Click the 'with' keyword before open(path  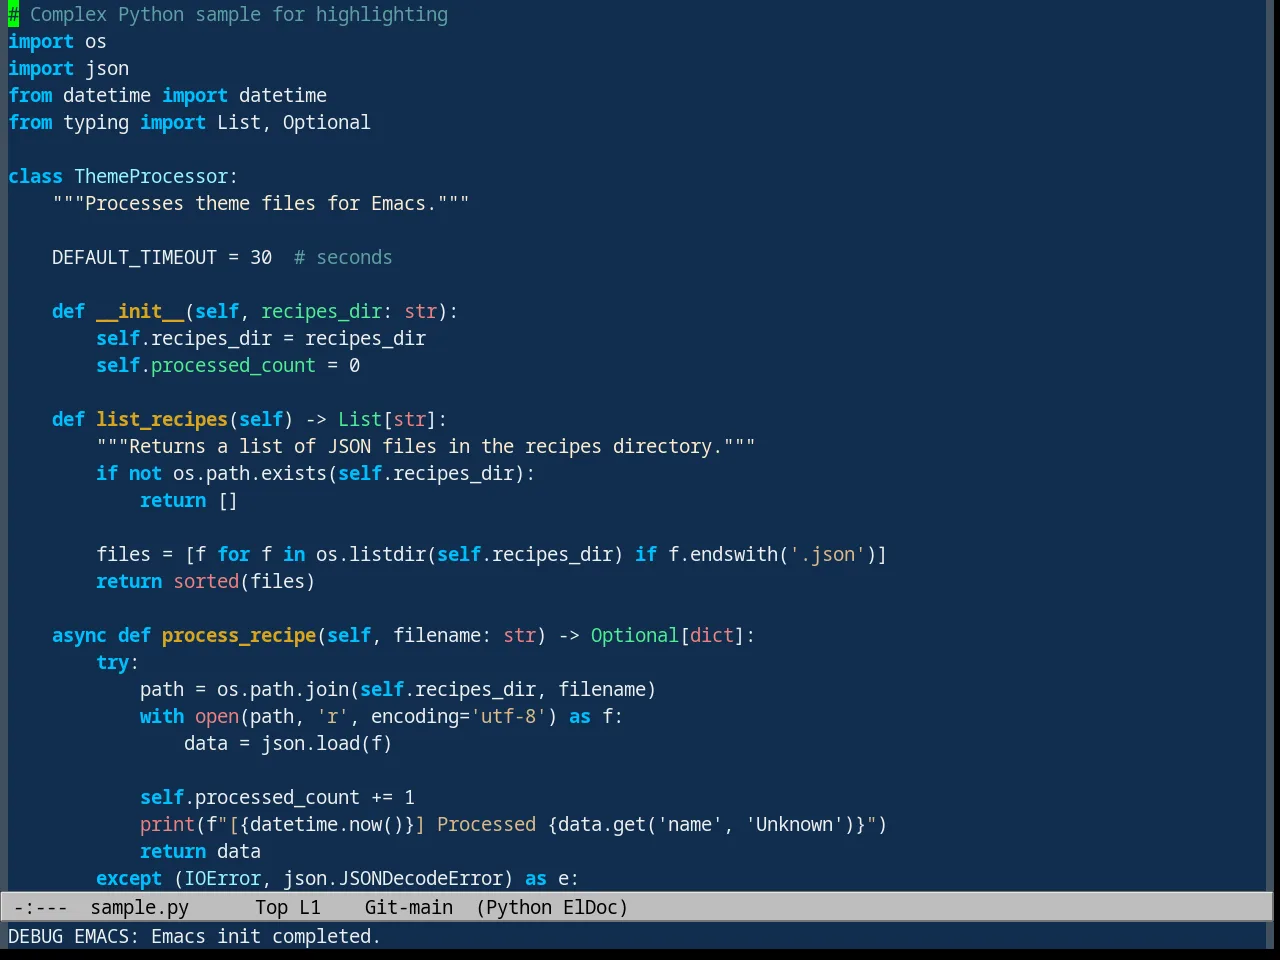[162, 716]
